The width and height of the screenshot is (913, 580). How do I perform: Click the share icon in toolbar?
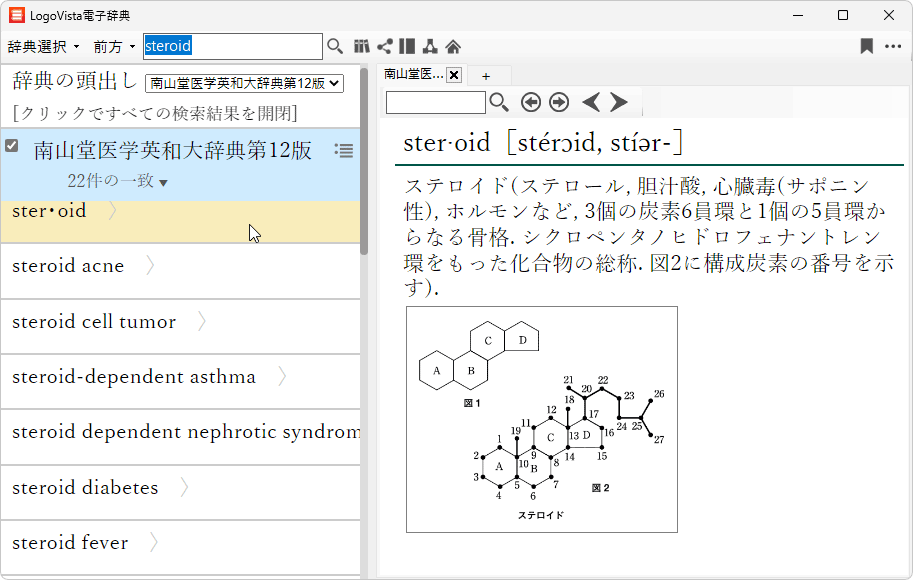click(x=385, y=46)
